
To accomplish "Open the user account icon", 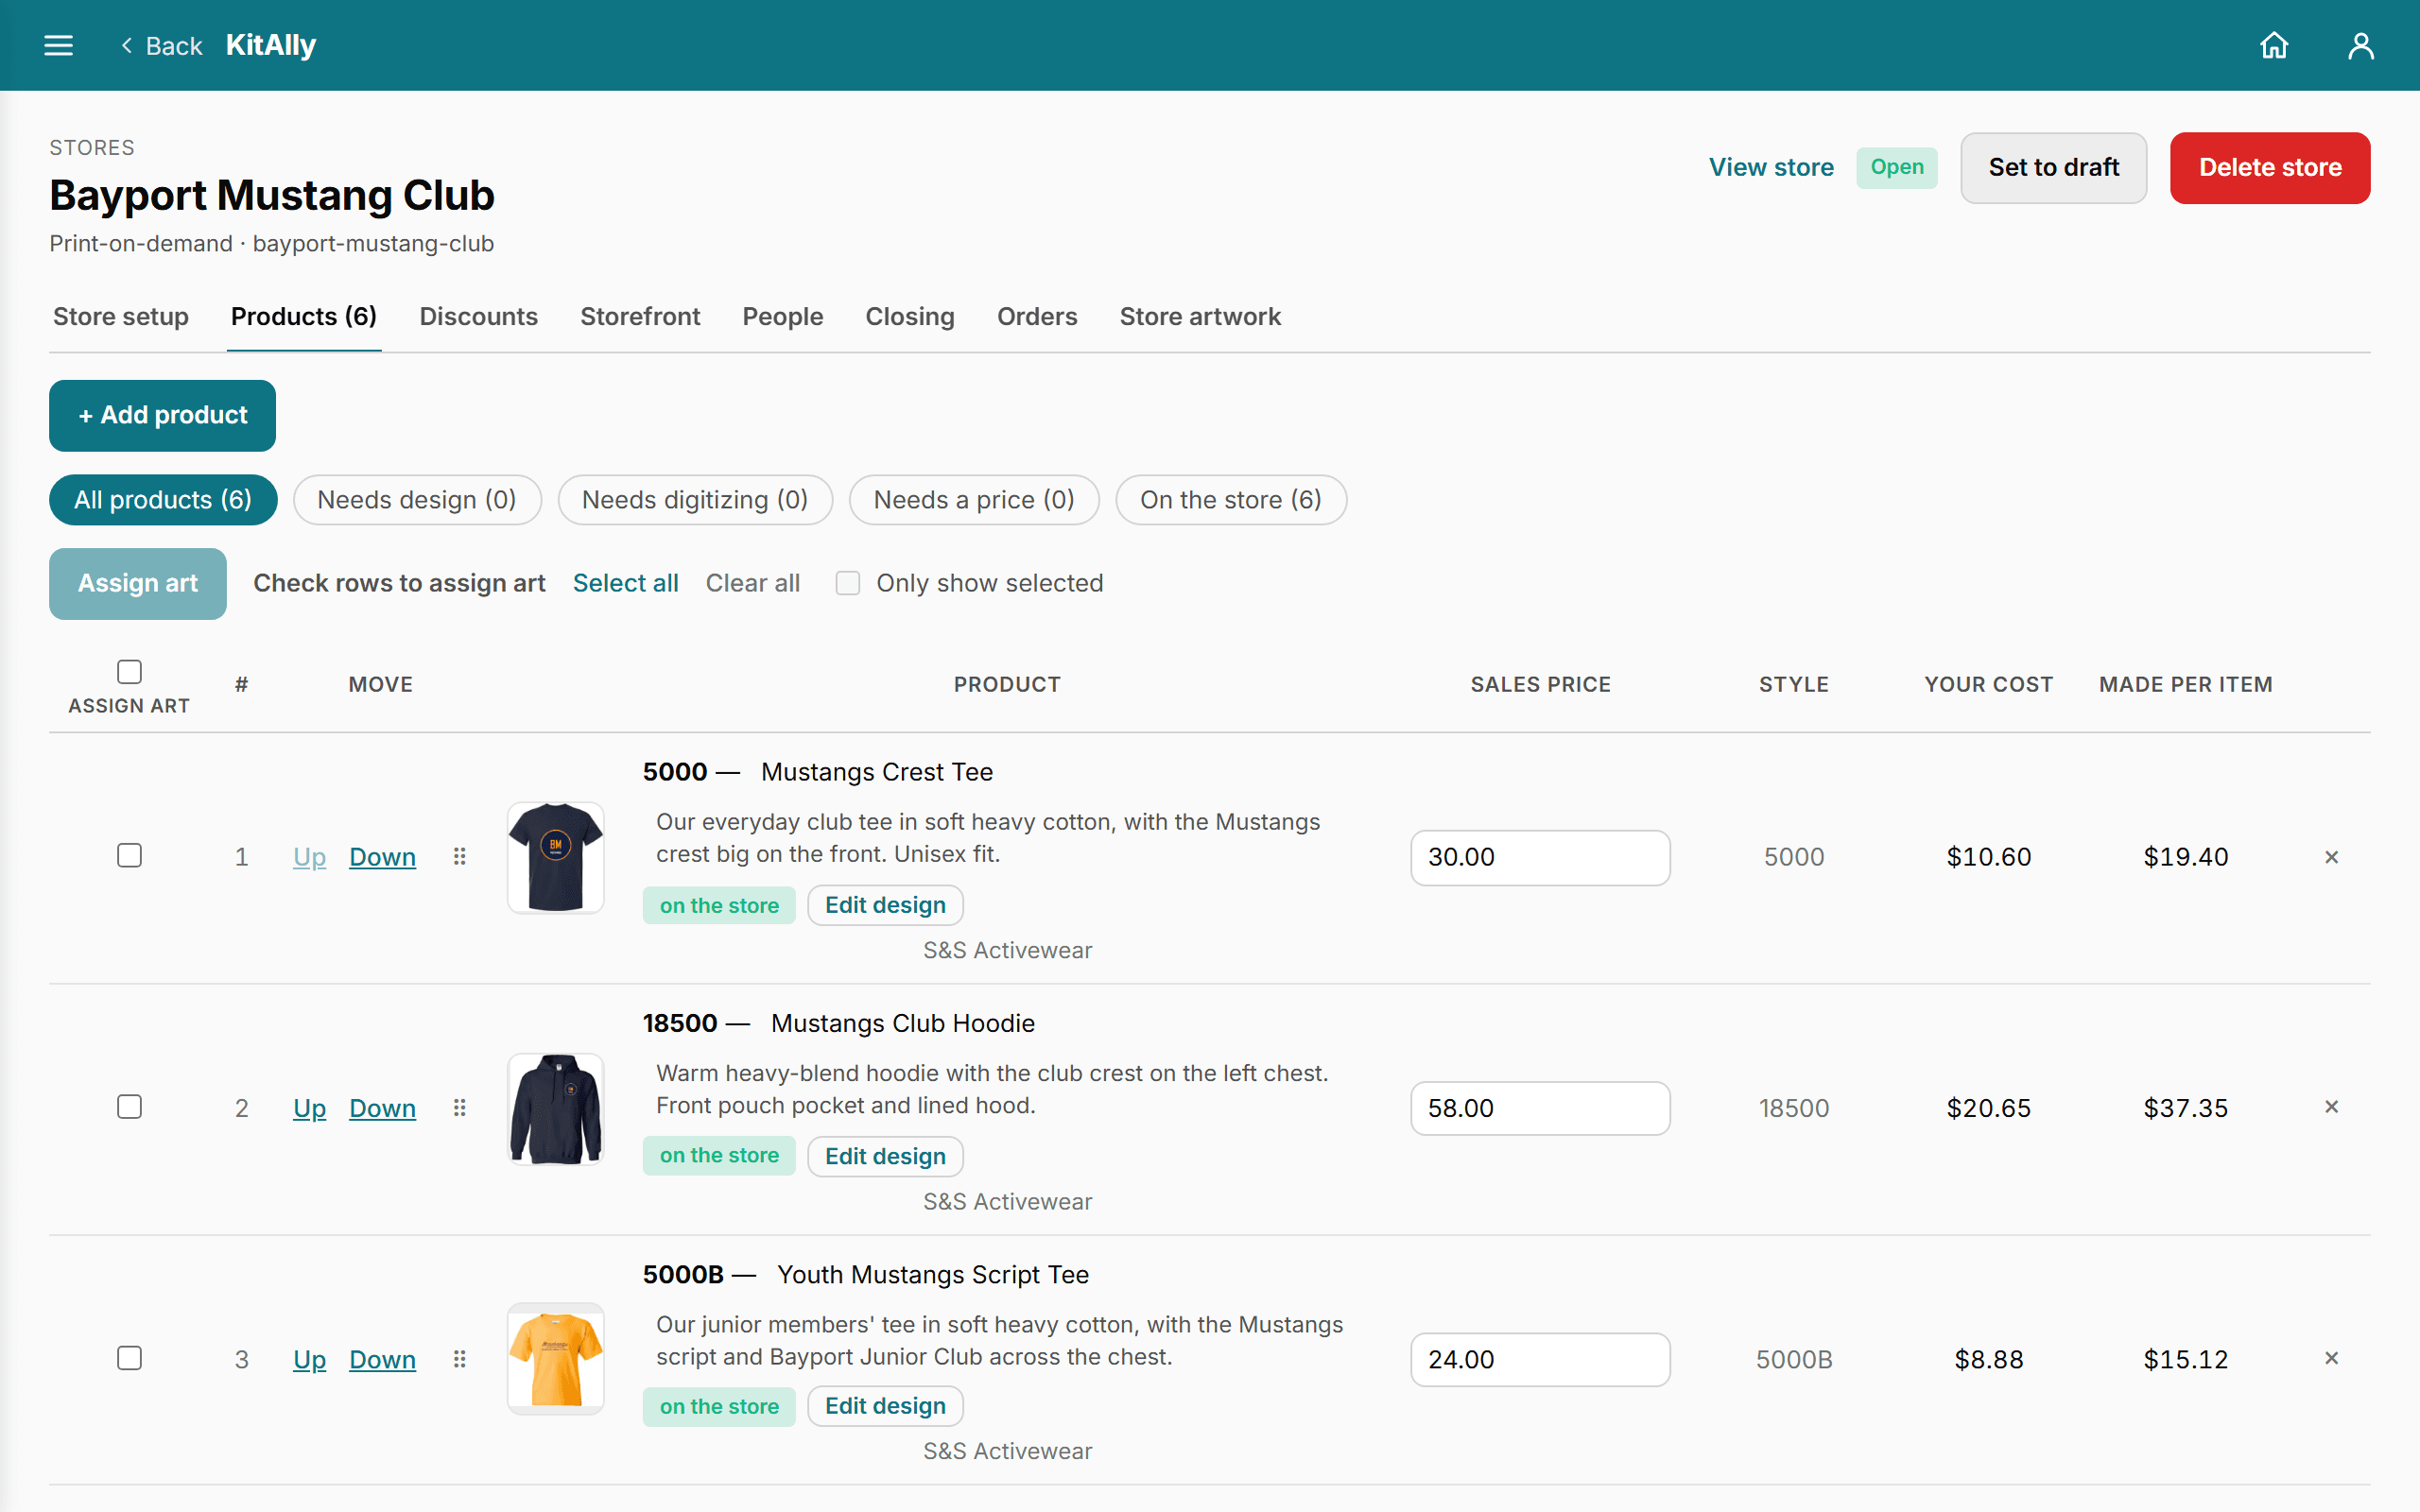I will click(x=2361, y=45).
